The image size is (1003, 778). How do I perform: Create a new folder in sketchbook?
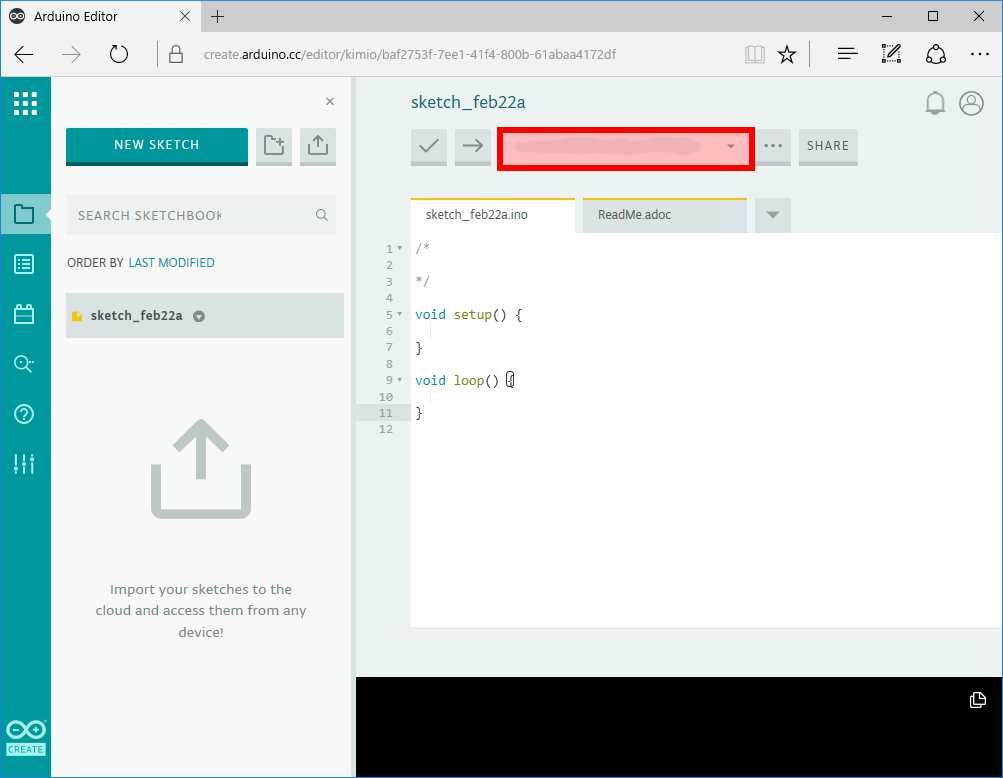tap(274, 146)
